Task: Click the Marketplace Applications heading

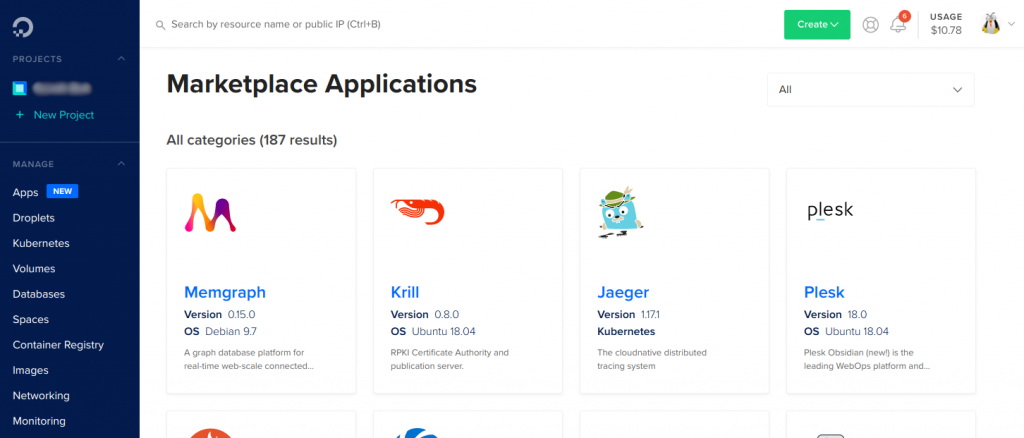Action: tap(322, 84)
